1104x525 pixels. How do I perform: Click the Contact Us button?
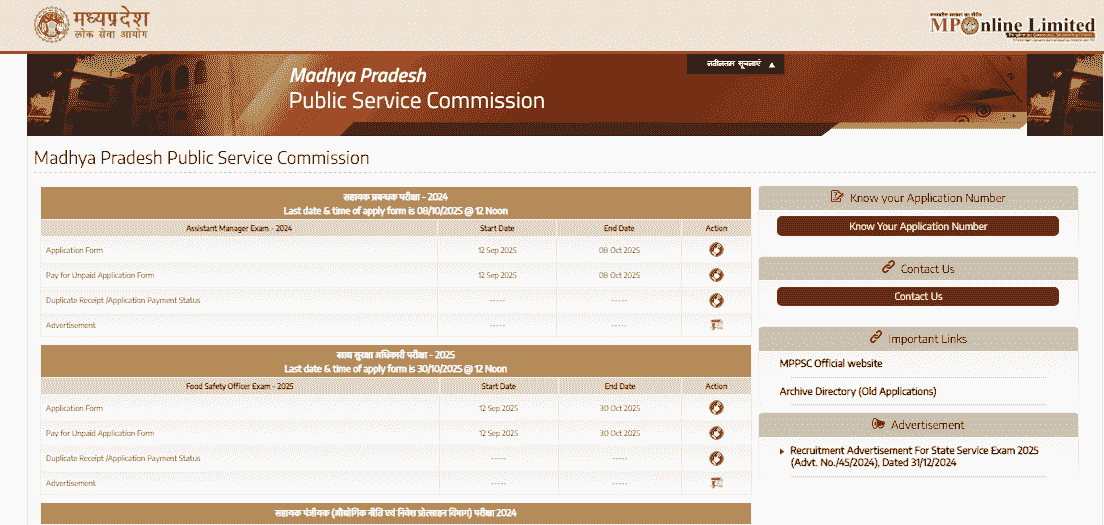917,296
